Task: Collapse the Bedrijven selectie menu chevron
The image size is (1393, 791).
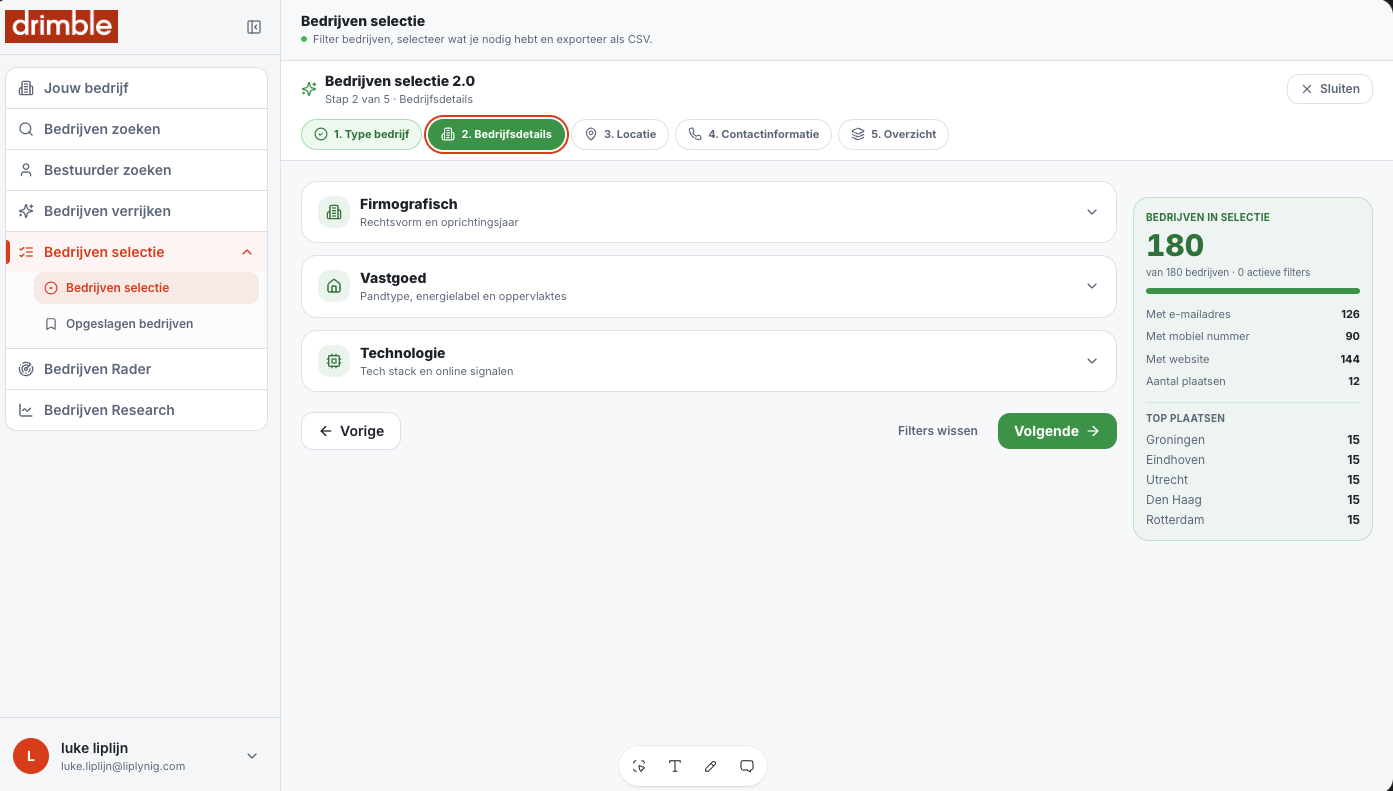Action: click(x=247, y=252)
